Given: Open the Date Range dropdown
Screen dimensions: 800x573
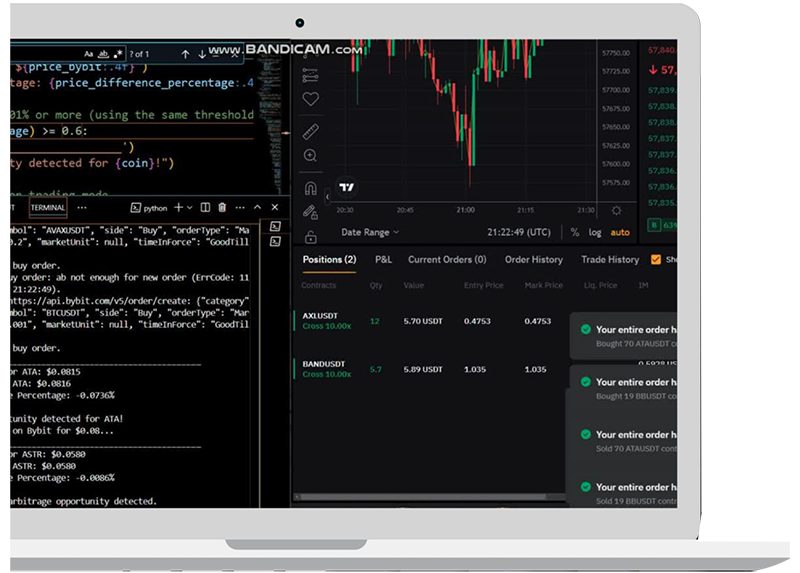Looking at the screenshot, I should tap(370, 232).
